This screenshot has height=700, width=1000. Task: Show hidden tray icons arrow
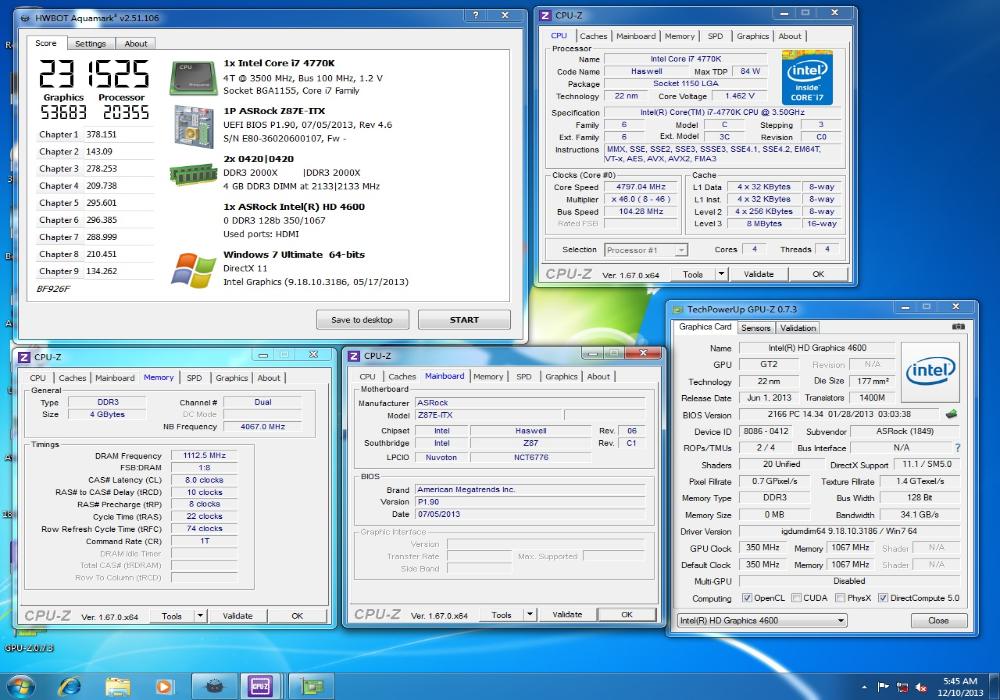coord(864,687)
